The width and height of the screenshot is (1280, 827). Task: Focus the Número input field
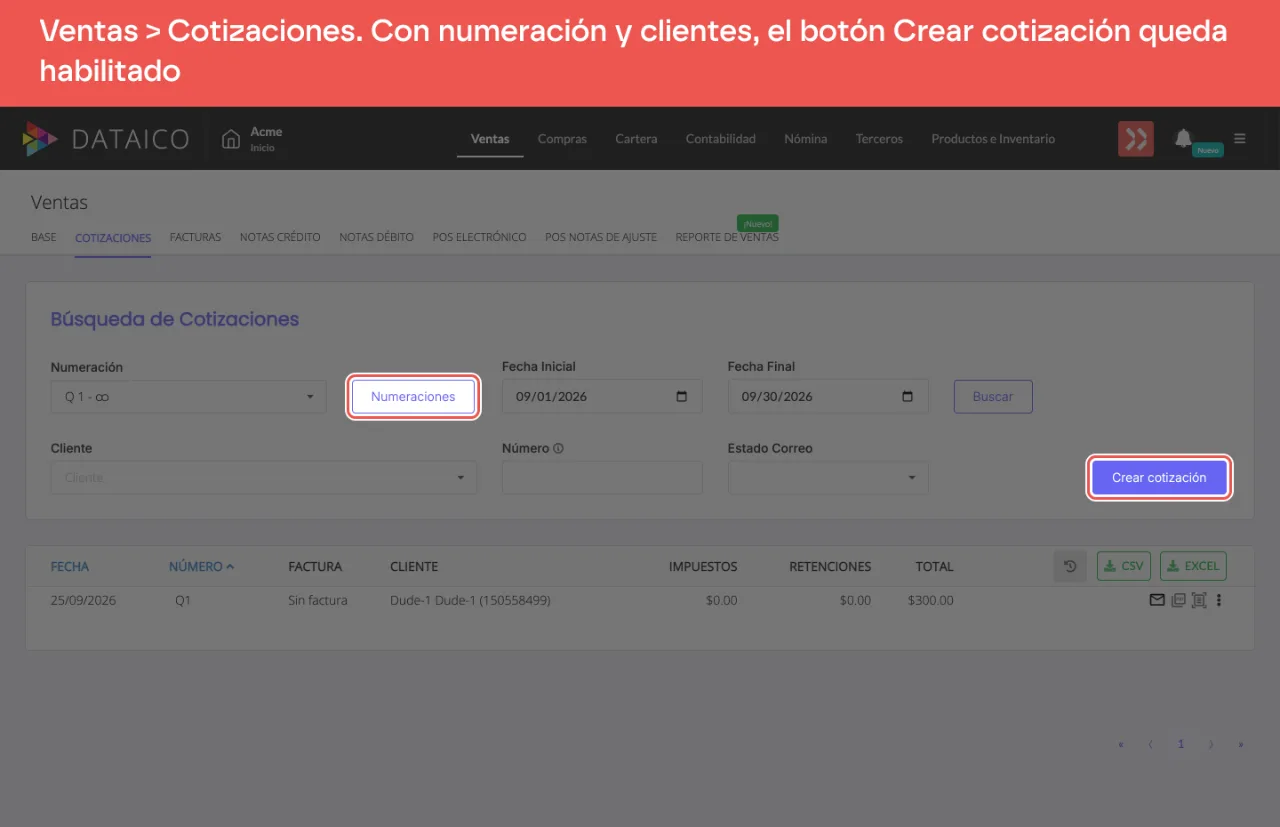pyautogui.click(x=602, y=477)
